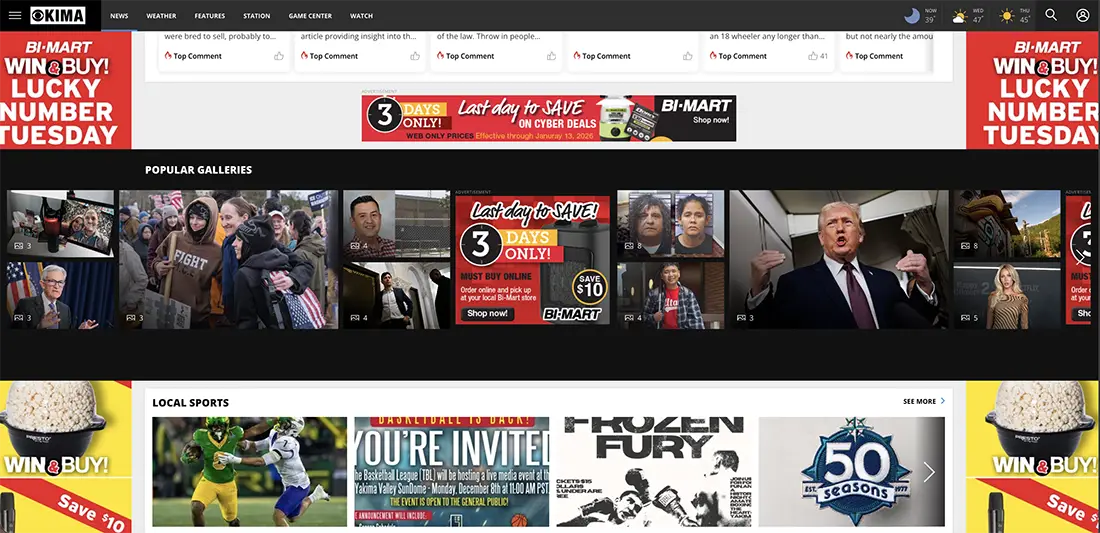Screen dimensions: 1100x533
Task: View Thursday sunny forecast icon
Action: click(x=1007, y=15)
